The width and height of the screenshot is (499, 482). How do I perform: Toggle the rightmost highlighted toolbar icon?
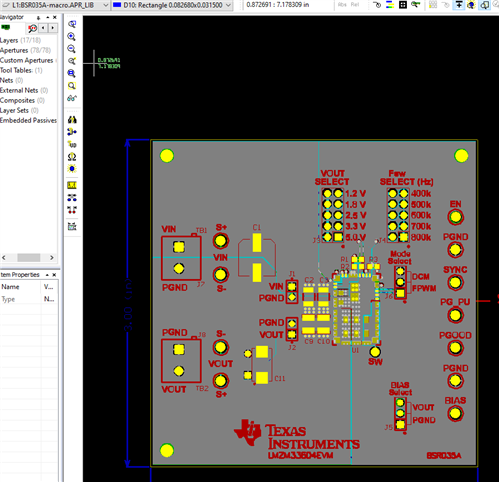pos(485,5)
